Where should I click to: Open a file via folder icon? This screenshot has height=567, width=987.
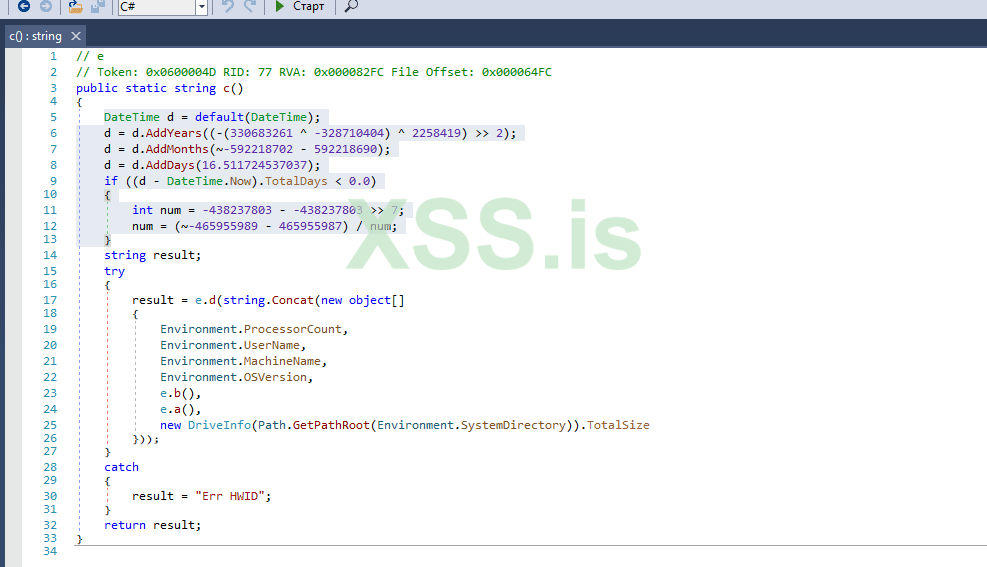pyautogui.click(x=76, y=6)
